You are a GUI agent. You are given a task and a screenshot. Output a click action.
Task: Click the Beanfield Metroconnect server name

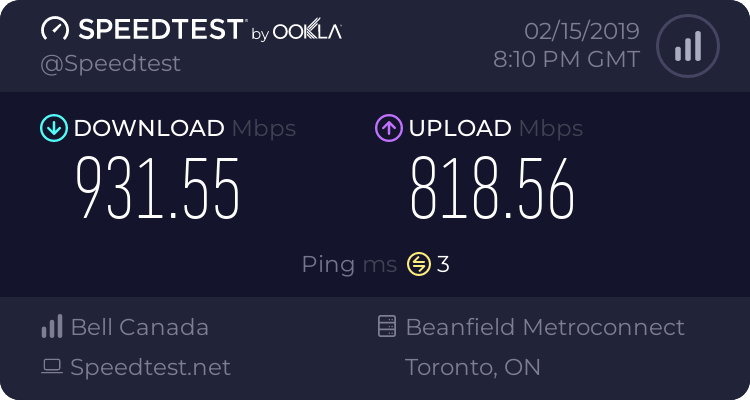pyautogui.click(x=545, y=327)
